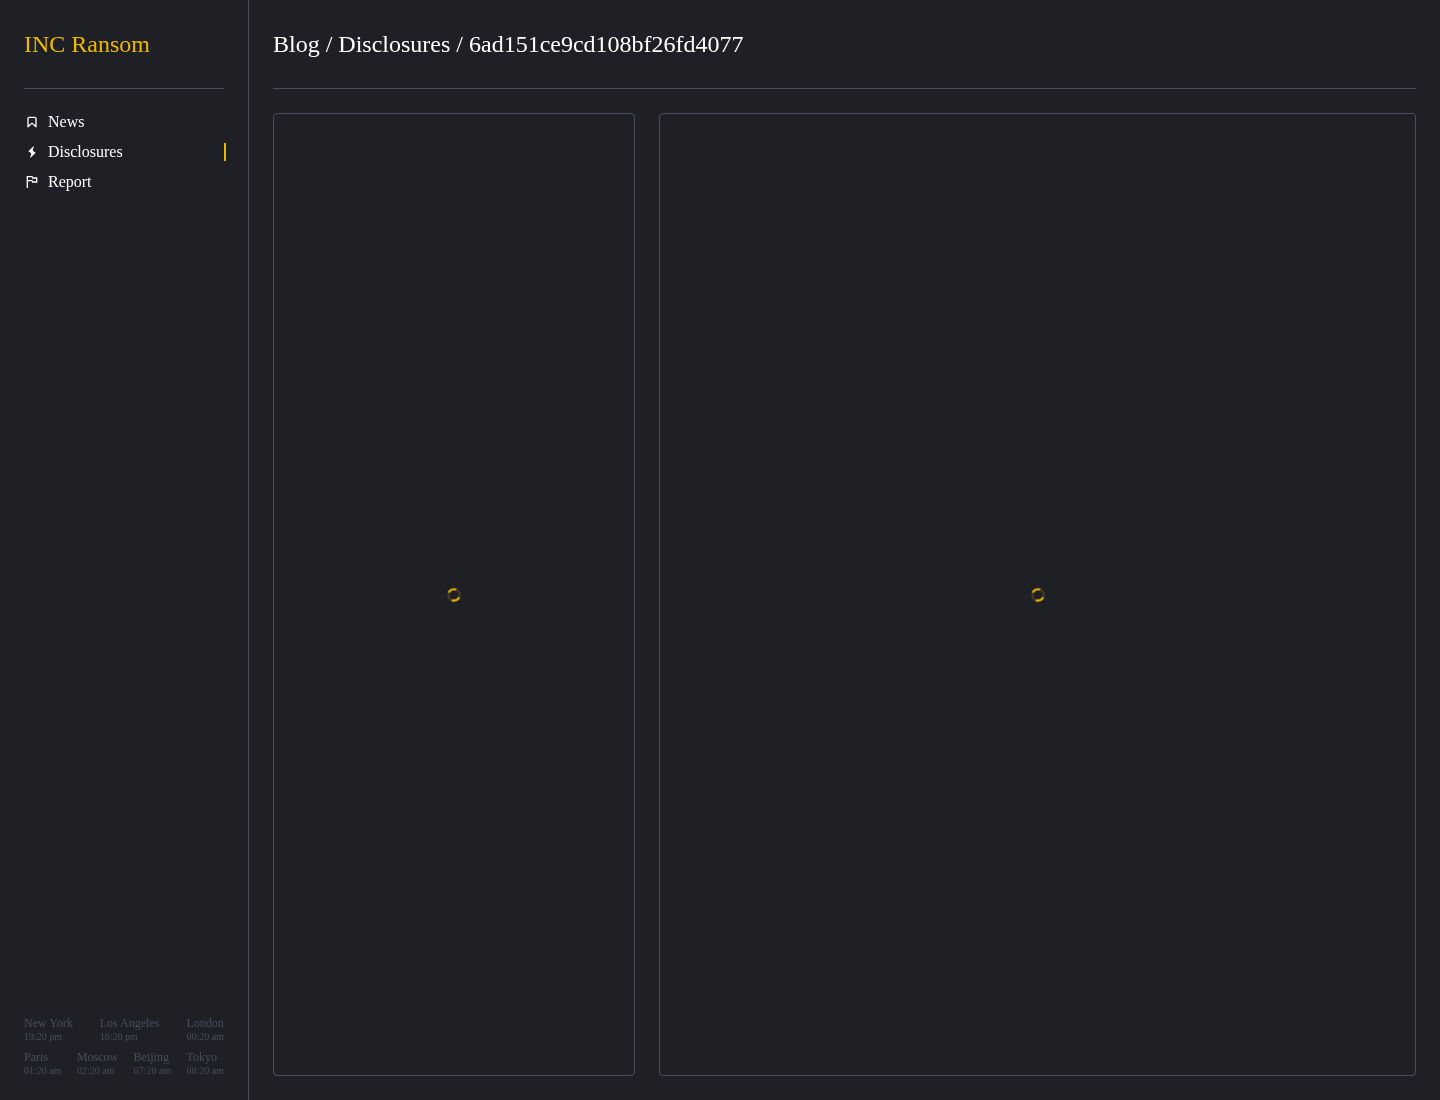Click the New York clock text

(48, 1029)
